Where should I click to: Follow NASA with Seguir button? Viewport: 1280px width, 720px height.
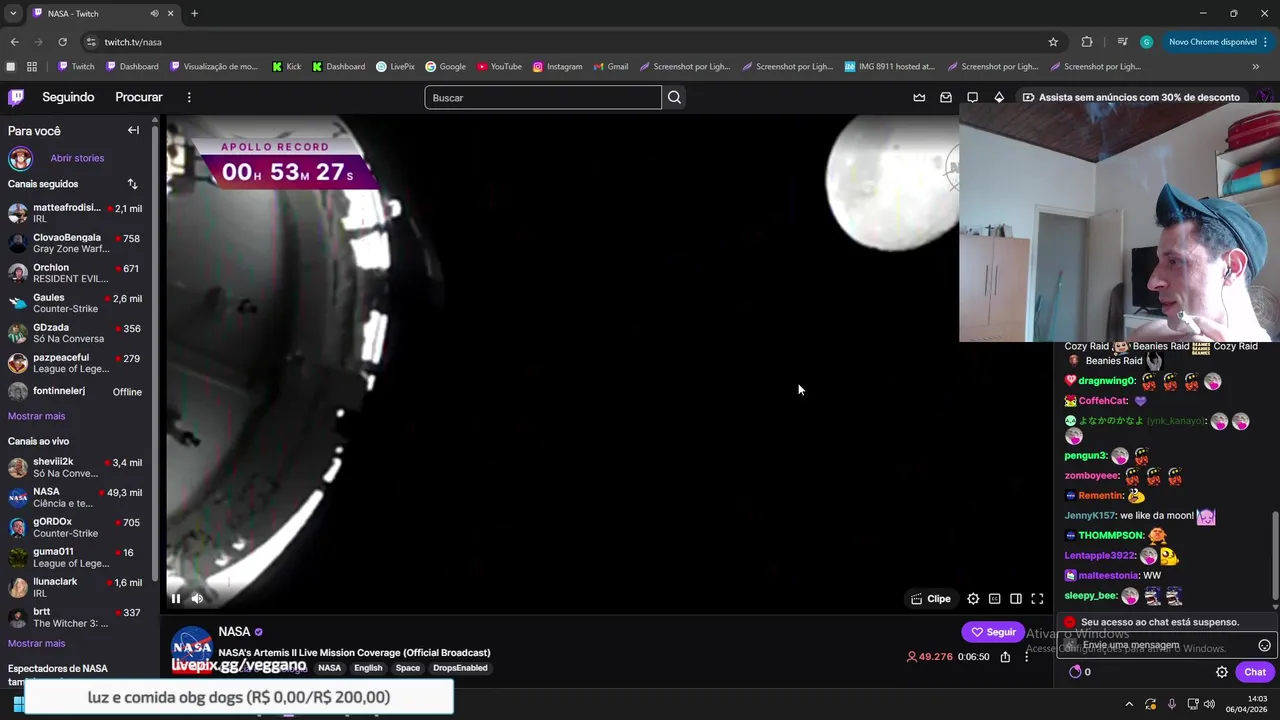pos(993,632)
